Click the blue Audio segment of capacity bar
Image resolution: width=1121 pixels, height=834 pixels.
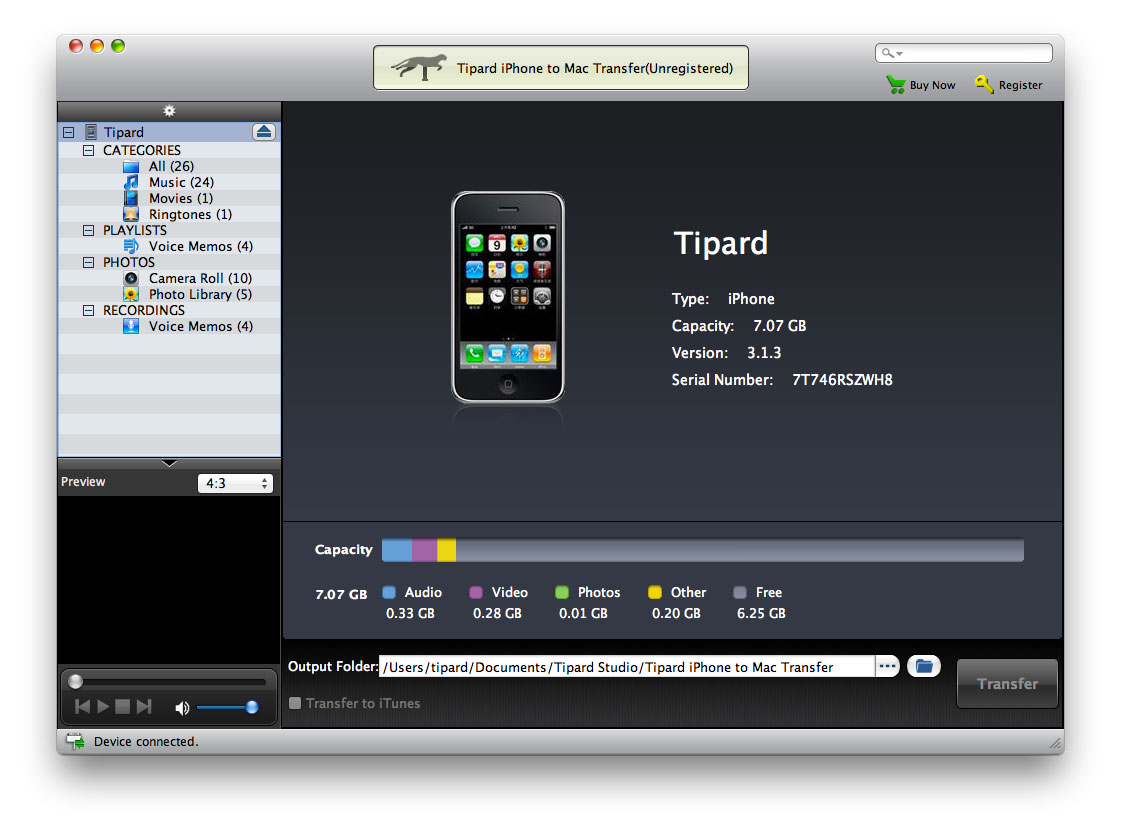click(x=397, y=550)
